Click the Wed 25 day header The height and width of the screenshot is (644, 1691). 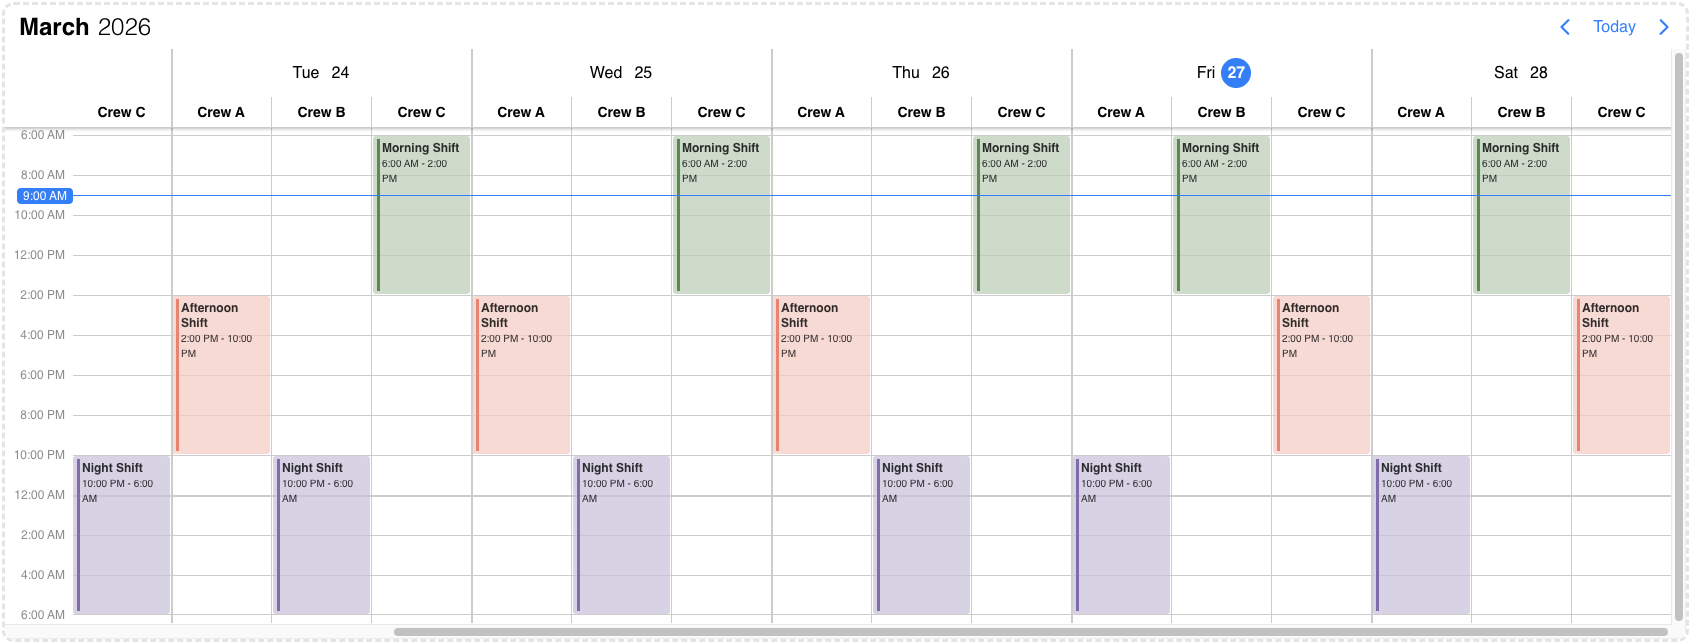621,73
